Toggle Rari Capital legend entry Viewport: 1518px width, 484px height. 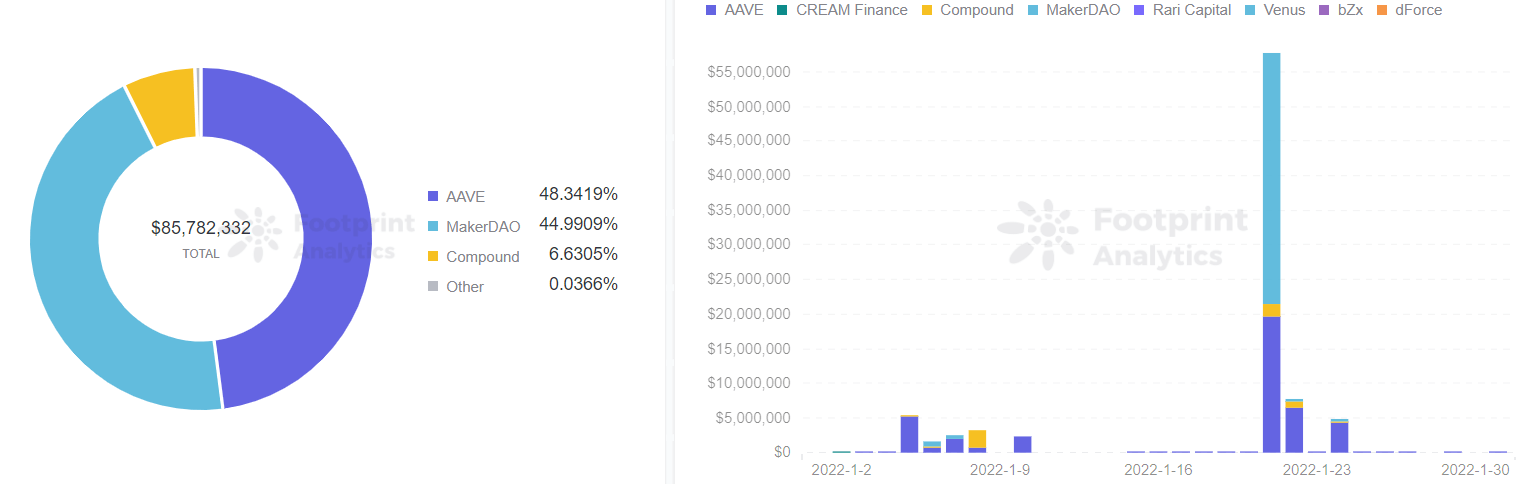(x=1182, y=10)
